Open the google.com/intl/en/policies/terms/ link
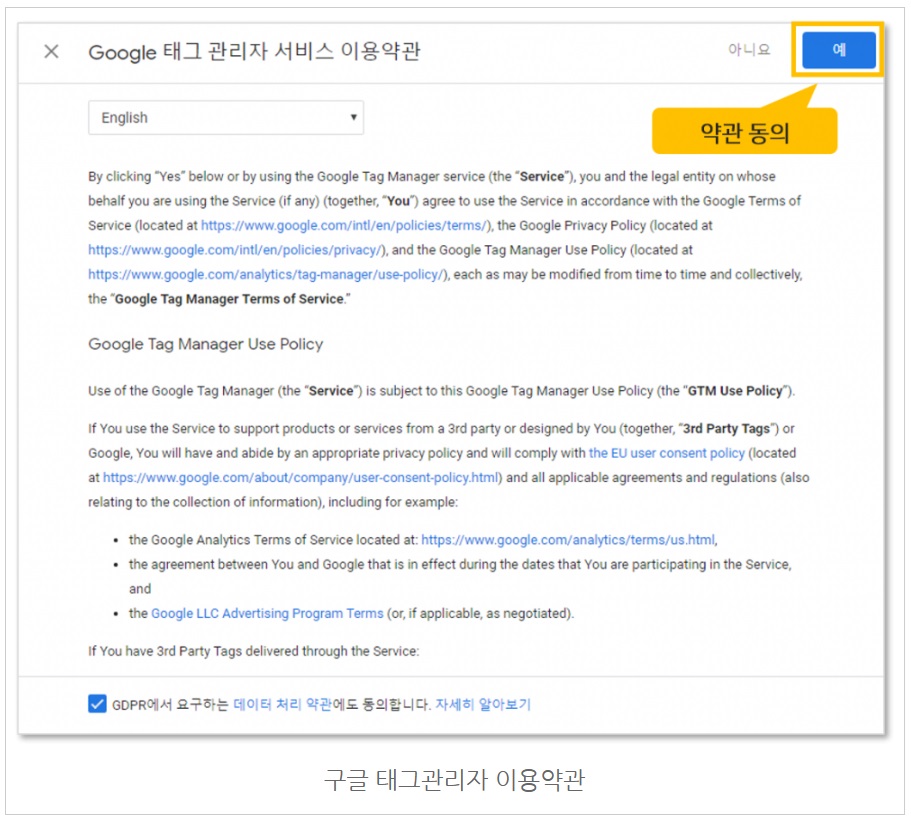Image resolution: width=911 pixels, height=822 pixels. [x=346, y=225]
